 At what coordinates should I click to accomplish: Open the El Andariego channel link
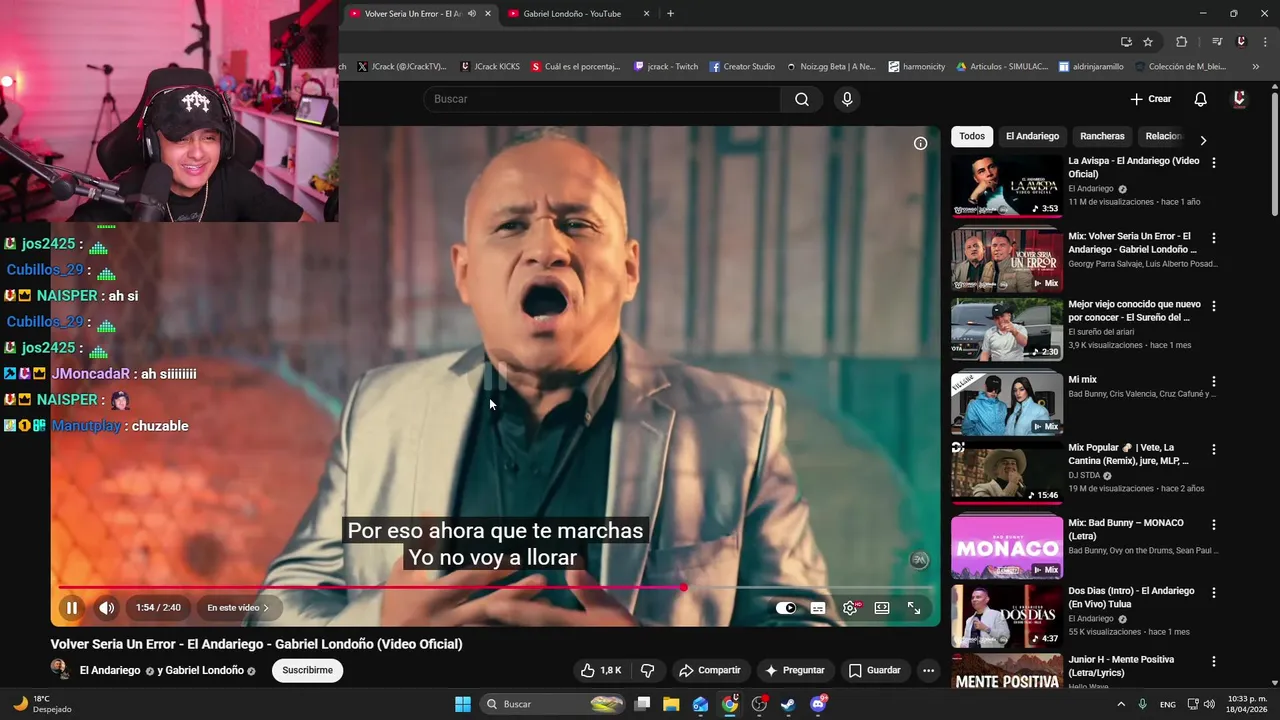click(x=110, y=670)
